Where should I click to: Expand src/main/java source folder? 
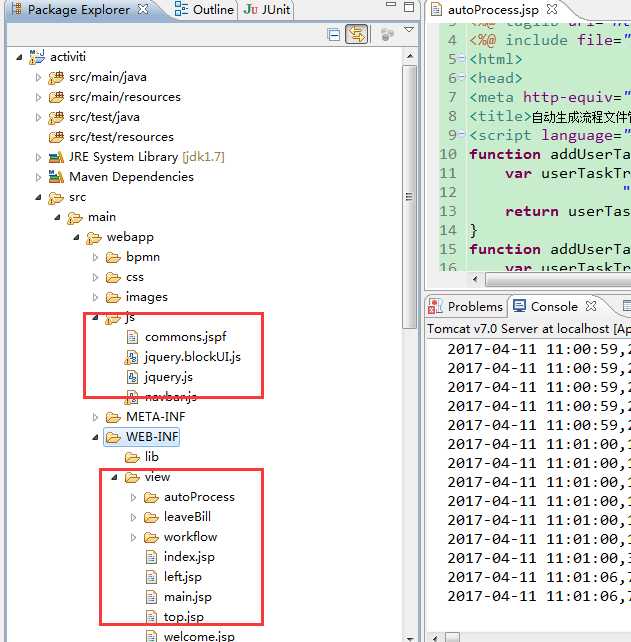click(x=38, y=77)
